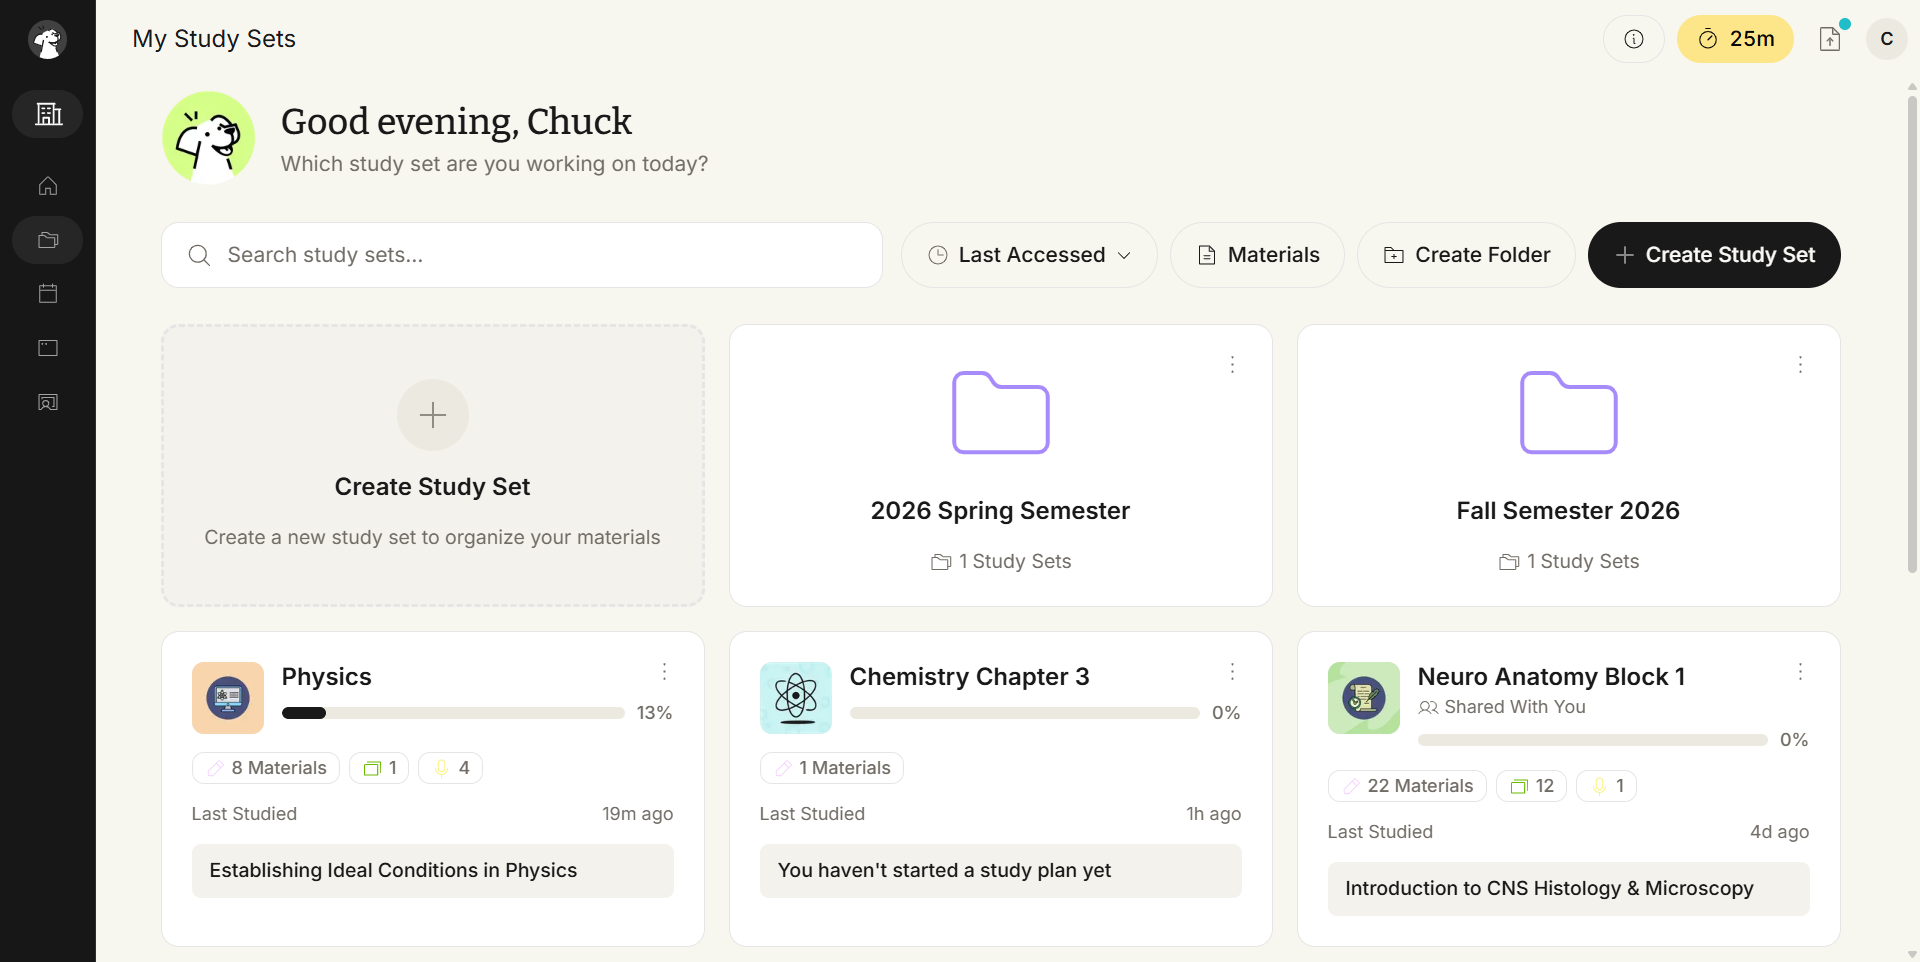Click the 22 Materials chip
The image size is (1920, 962).
(1407, 786)
